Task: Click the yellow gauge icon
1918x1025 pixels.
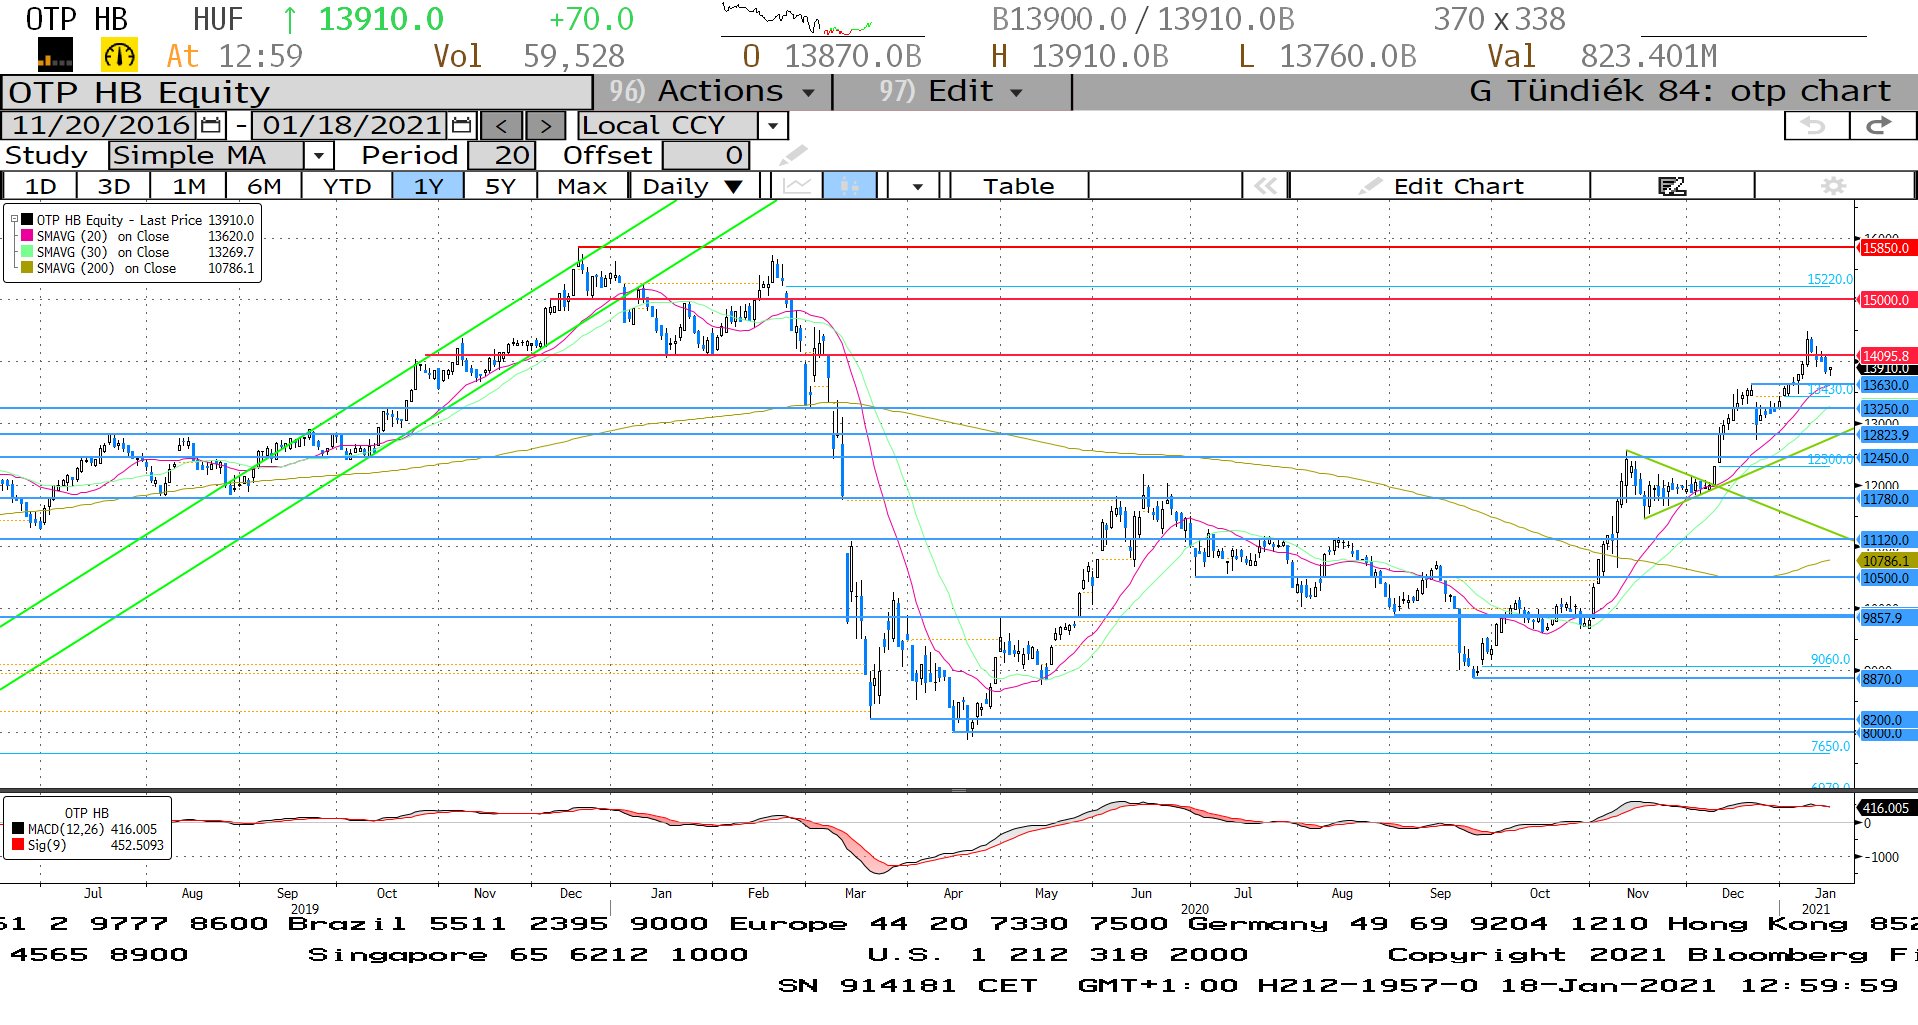Action: (119, 55)
